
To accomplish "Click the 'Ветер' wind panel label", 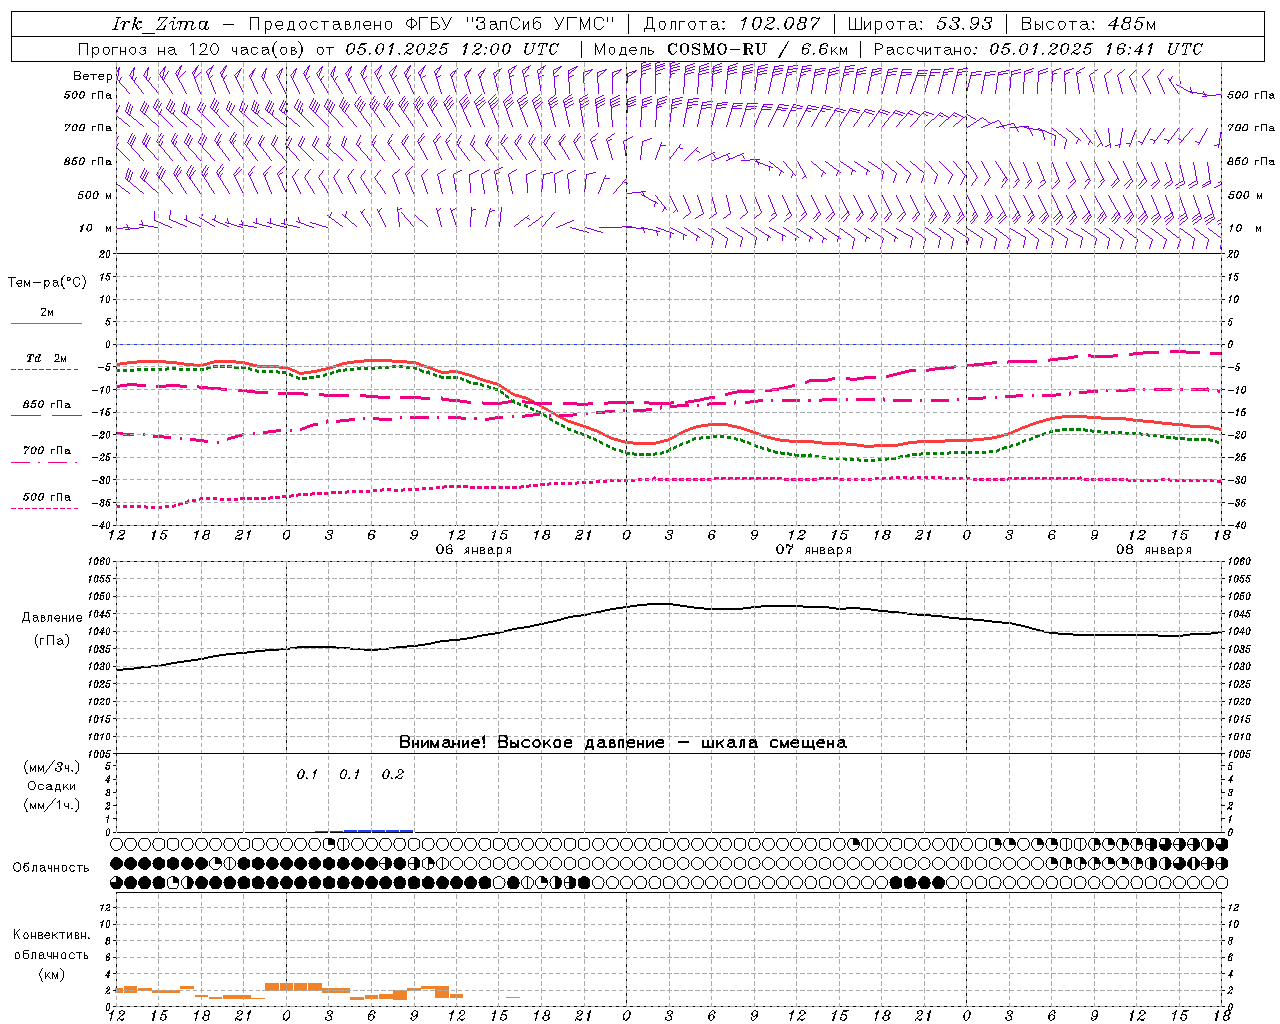I will click(92, 76).
